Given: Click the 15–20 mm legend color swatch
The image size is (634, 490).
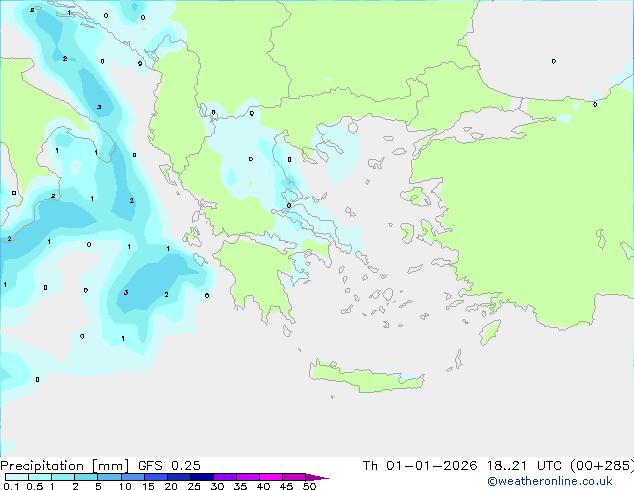Looking at the screenshot, I should (155, 477).
